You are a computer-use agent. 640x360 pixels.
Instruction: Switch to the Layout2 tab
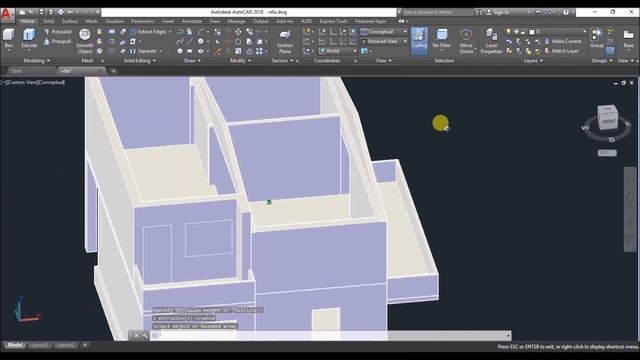[66, 345]
